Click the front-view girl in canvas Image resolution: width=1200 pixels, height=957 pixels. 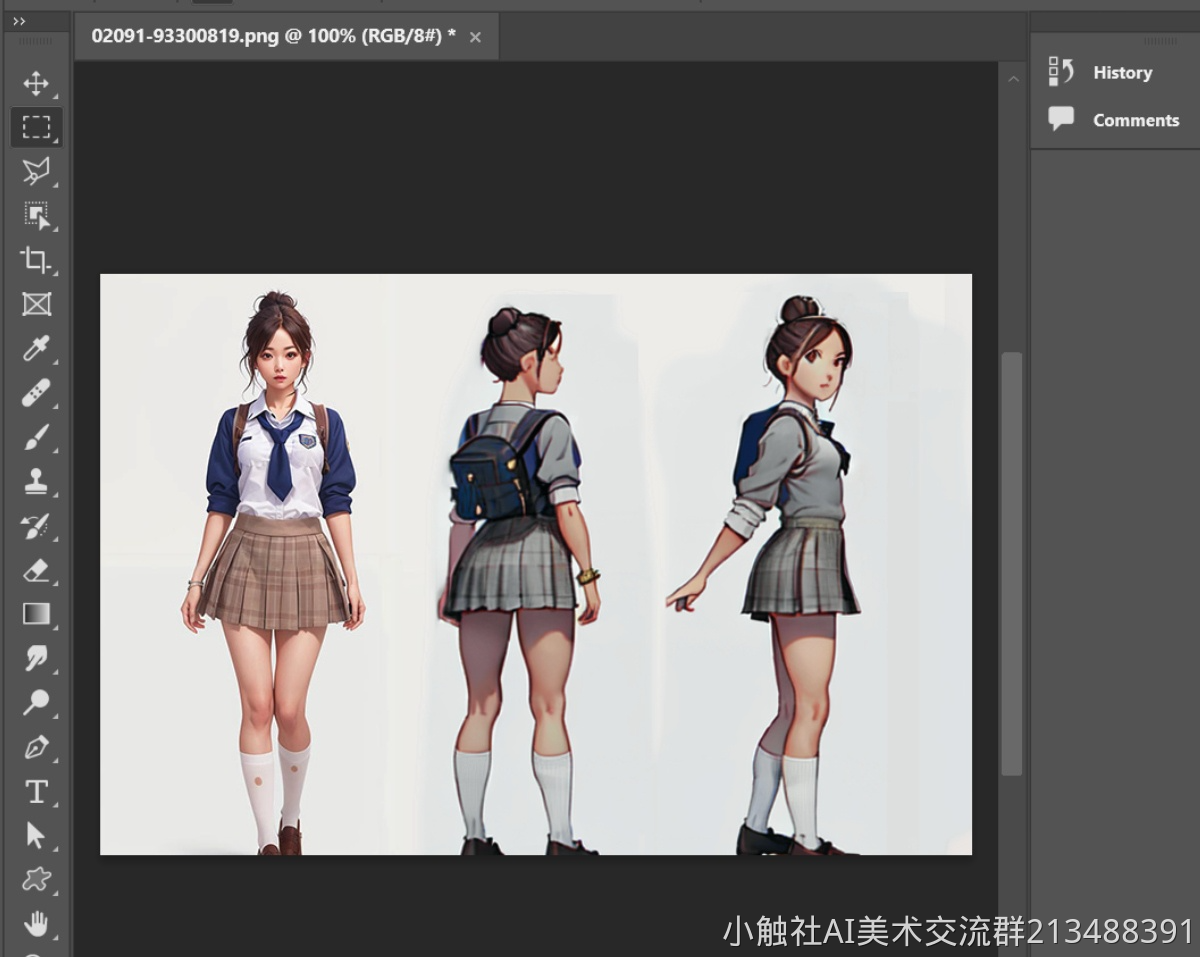coord(274,572)
